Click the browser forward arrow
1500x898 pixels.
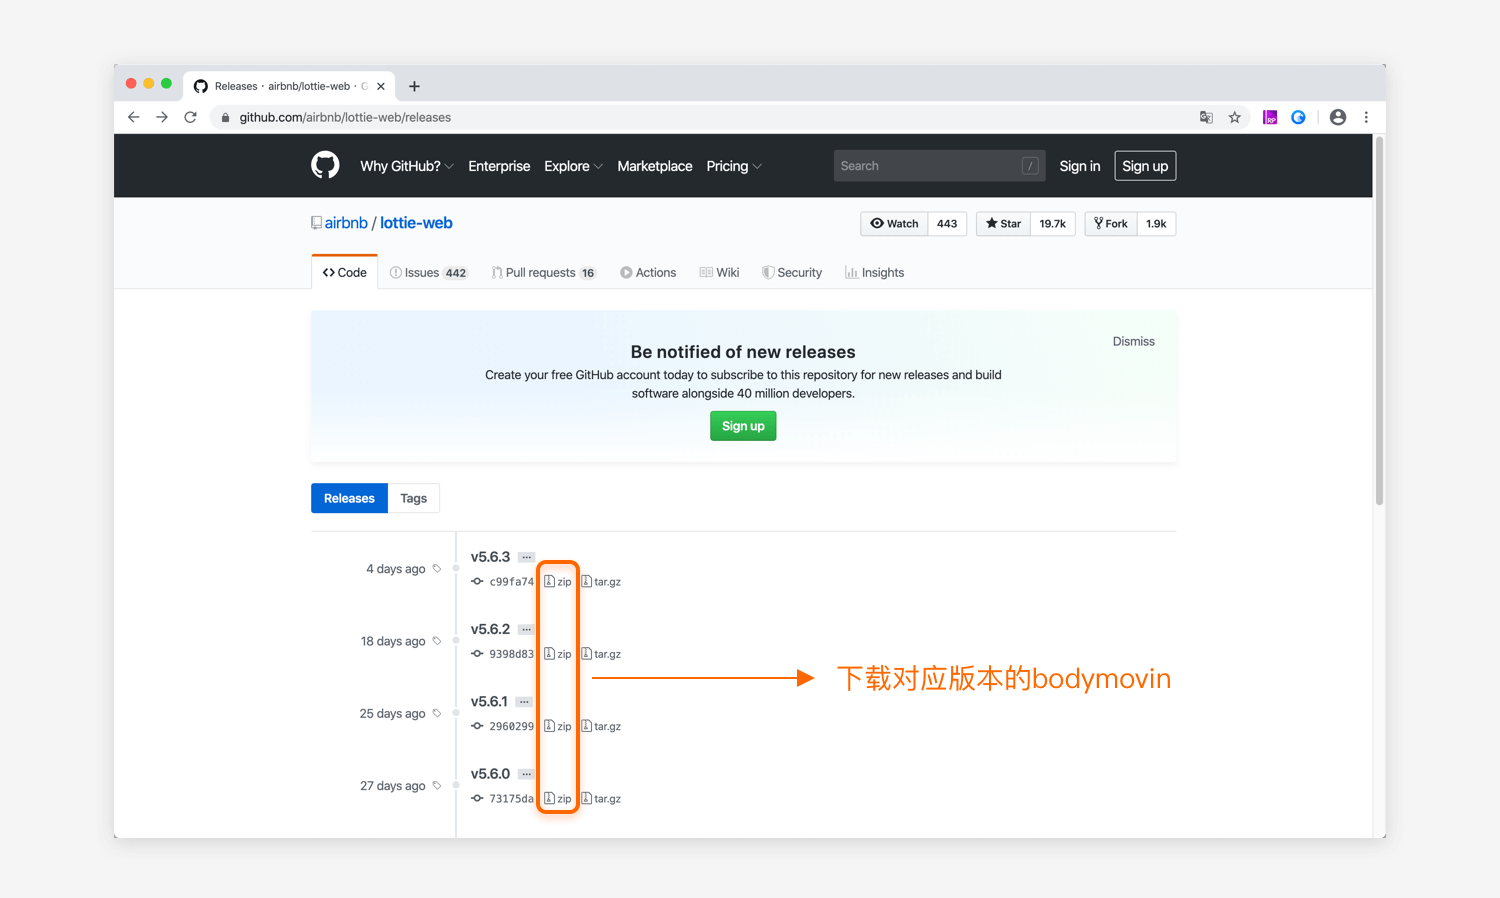(x=162, y=117)
